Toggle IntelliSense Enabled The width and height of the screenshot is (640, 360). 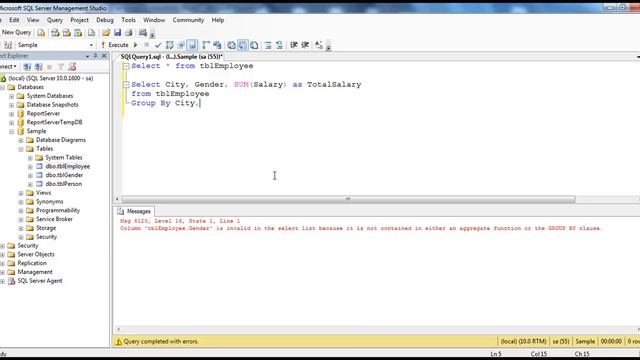click(x=192, y=45)
